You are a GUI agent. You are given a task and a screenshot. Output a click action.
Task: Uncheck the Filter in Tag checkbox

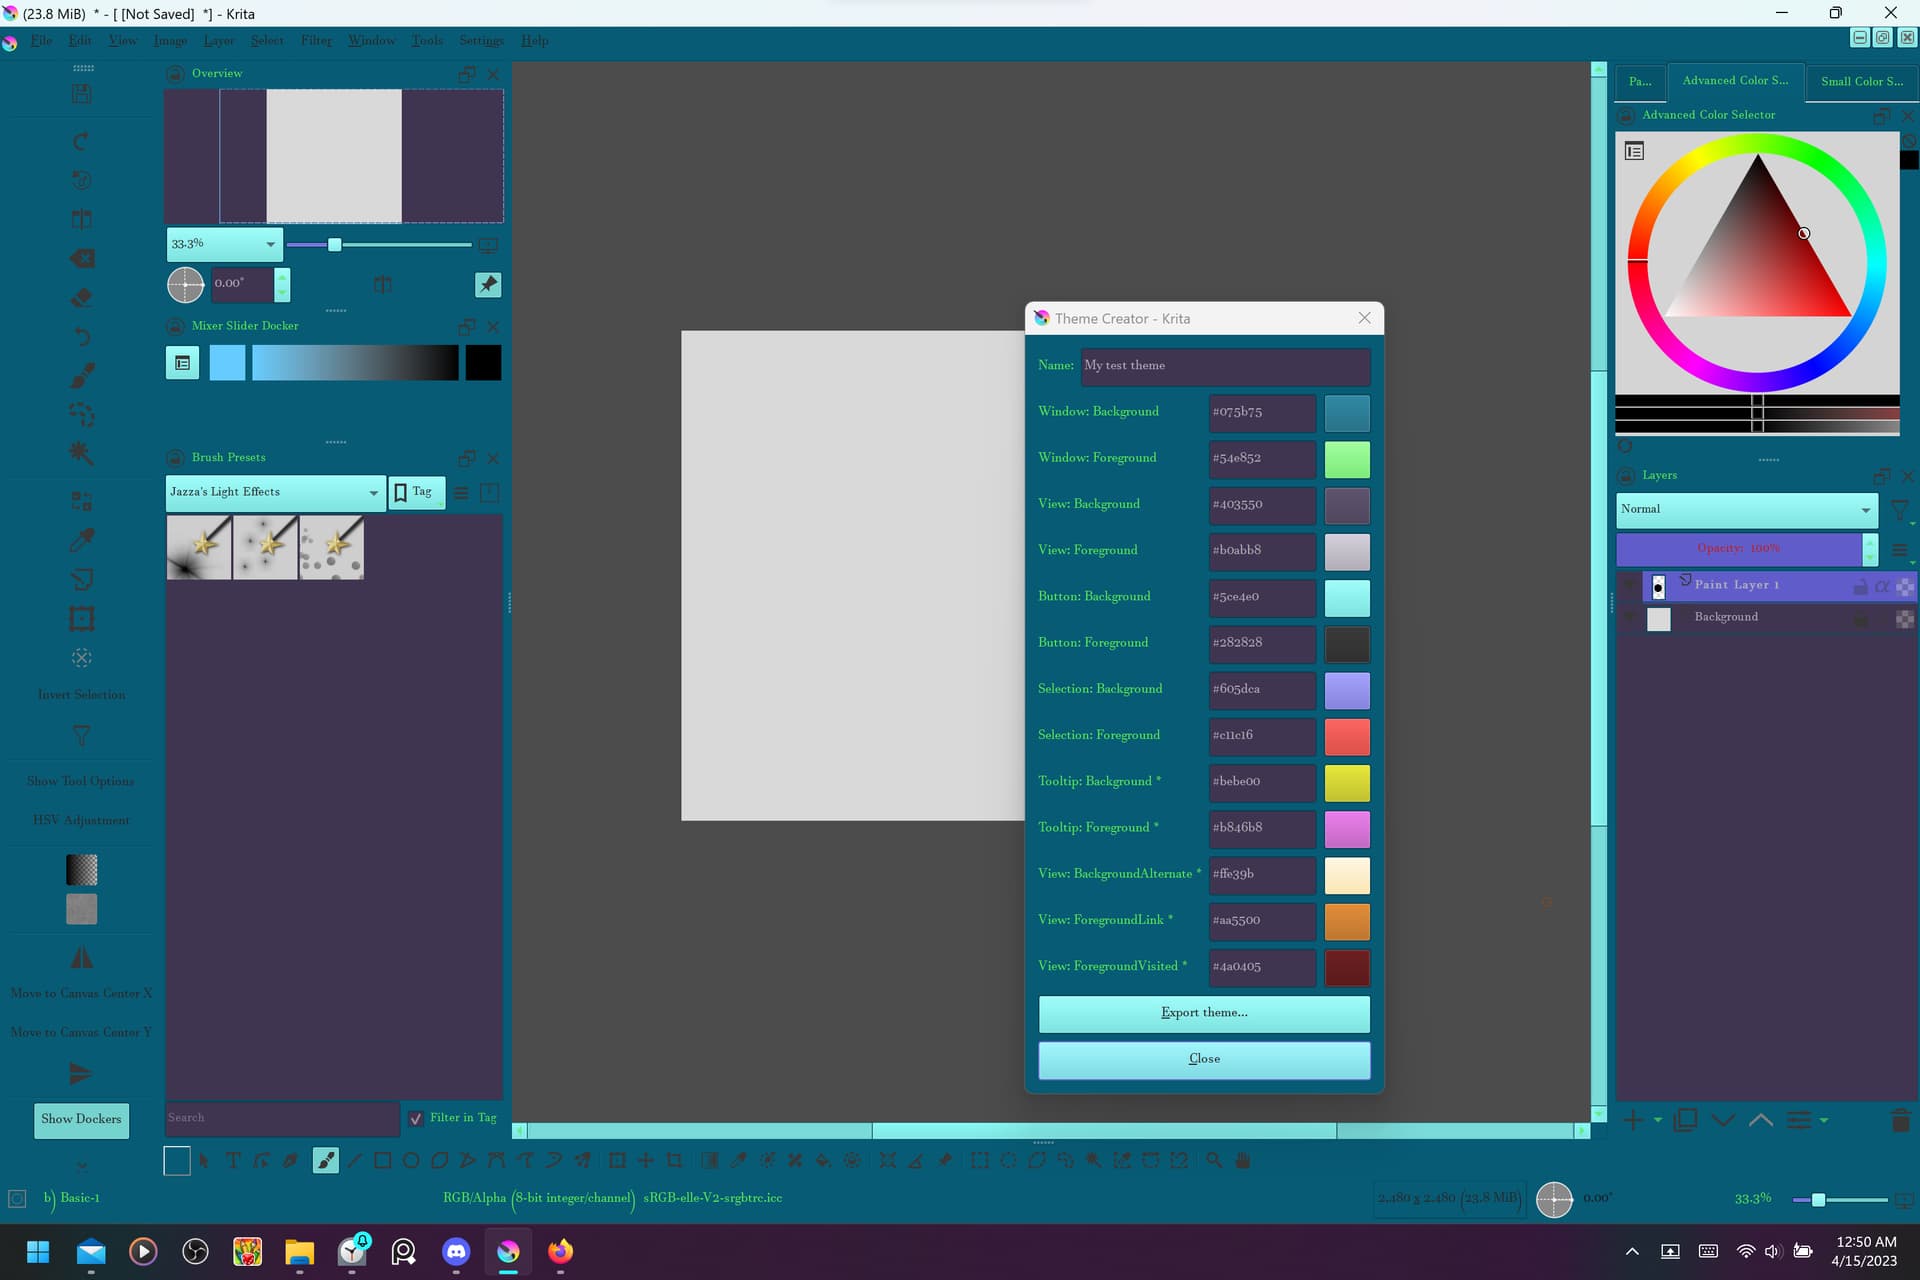click(416, 1118)
